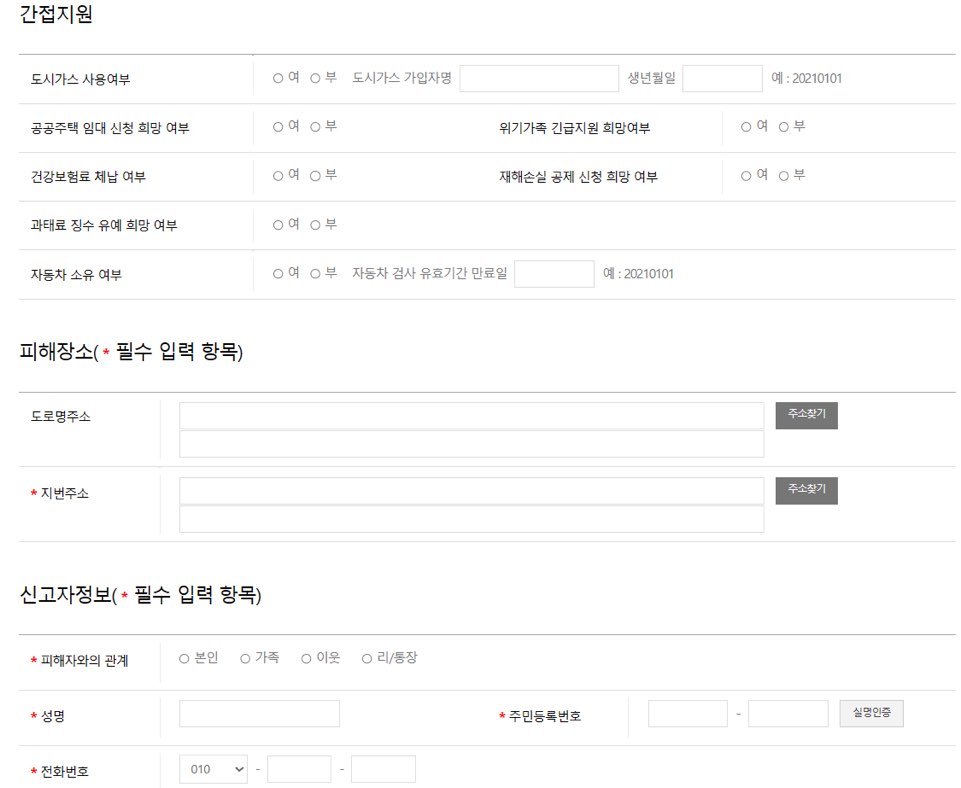Click 주소찾기 next to 지번주소
Screen dimensions: 961x788
(x=805, y=490)
